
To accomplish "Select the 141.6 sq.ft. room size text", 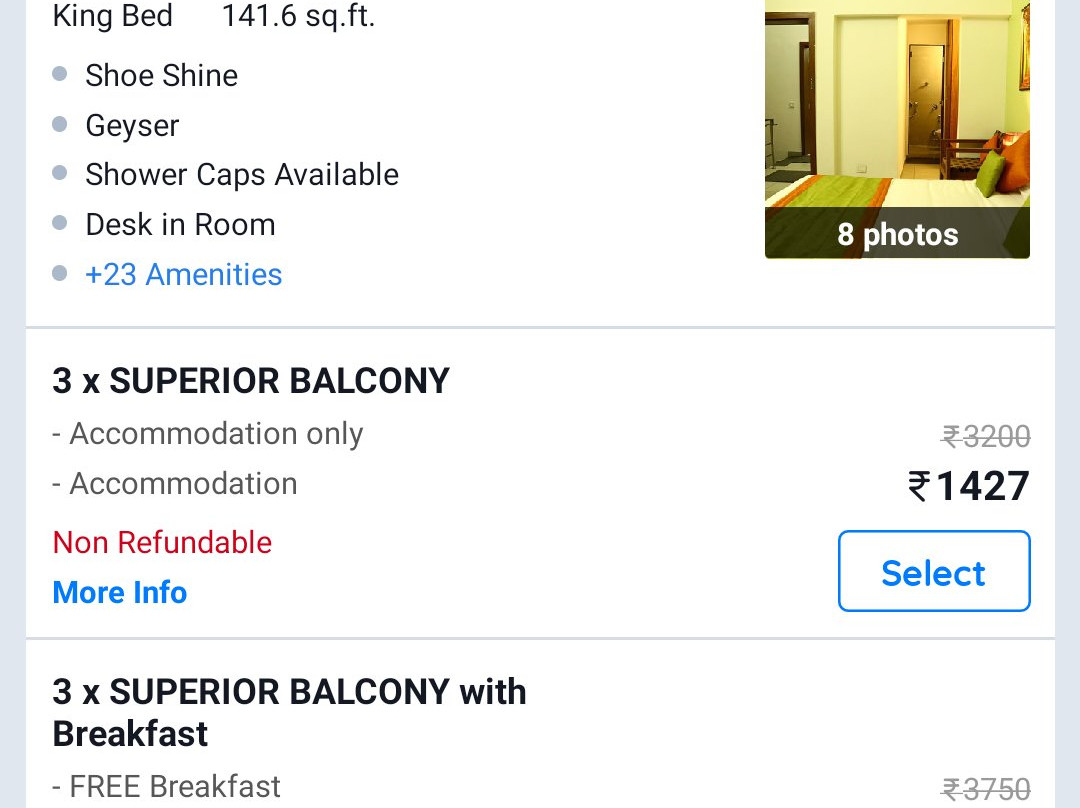I will tap(299, 16).
